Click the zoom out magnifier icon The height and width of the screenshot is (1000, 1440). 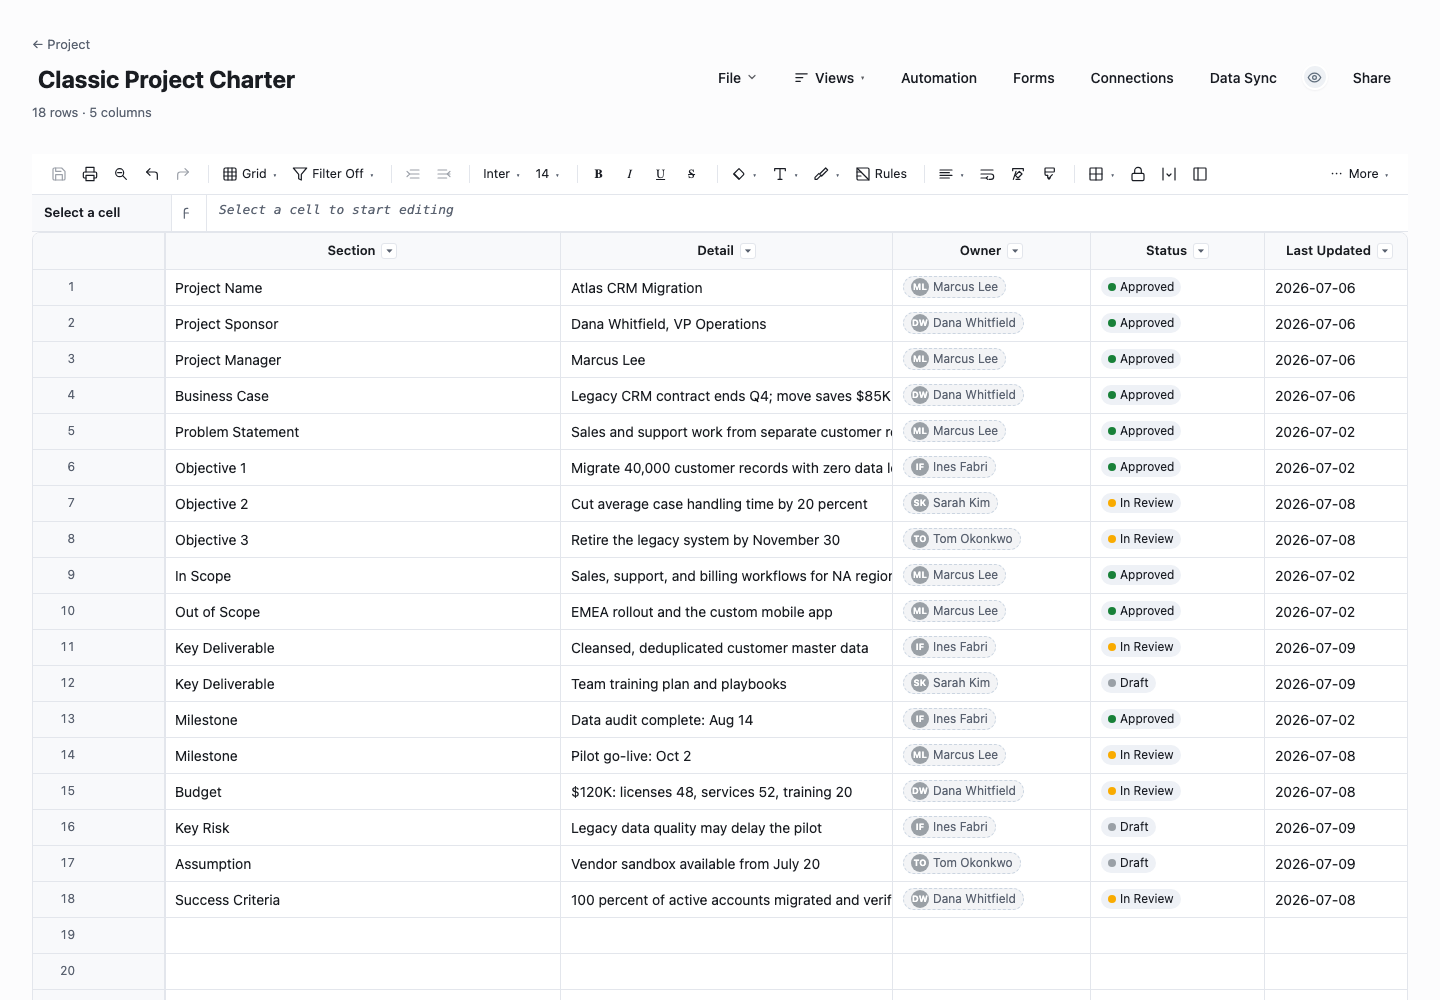pyautogui.click(x=121, y=174)
